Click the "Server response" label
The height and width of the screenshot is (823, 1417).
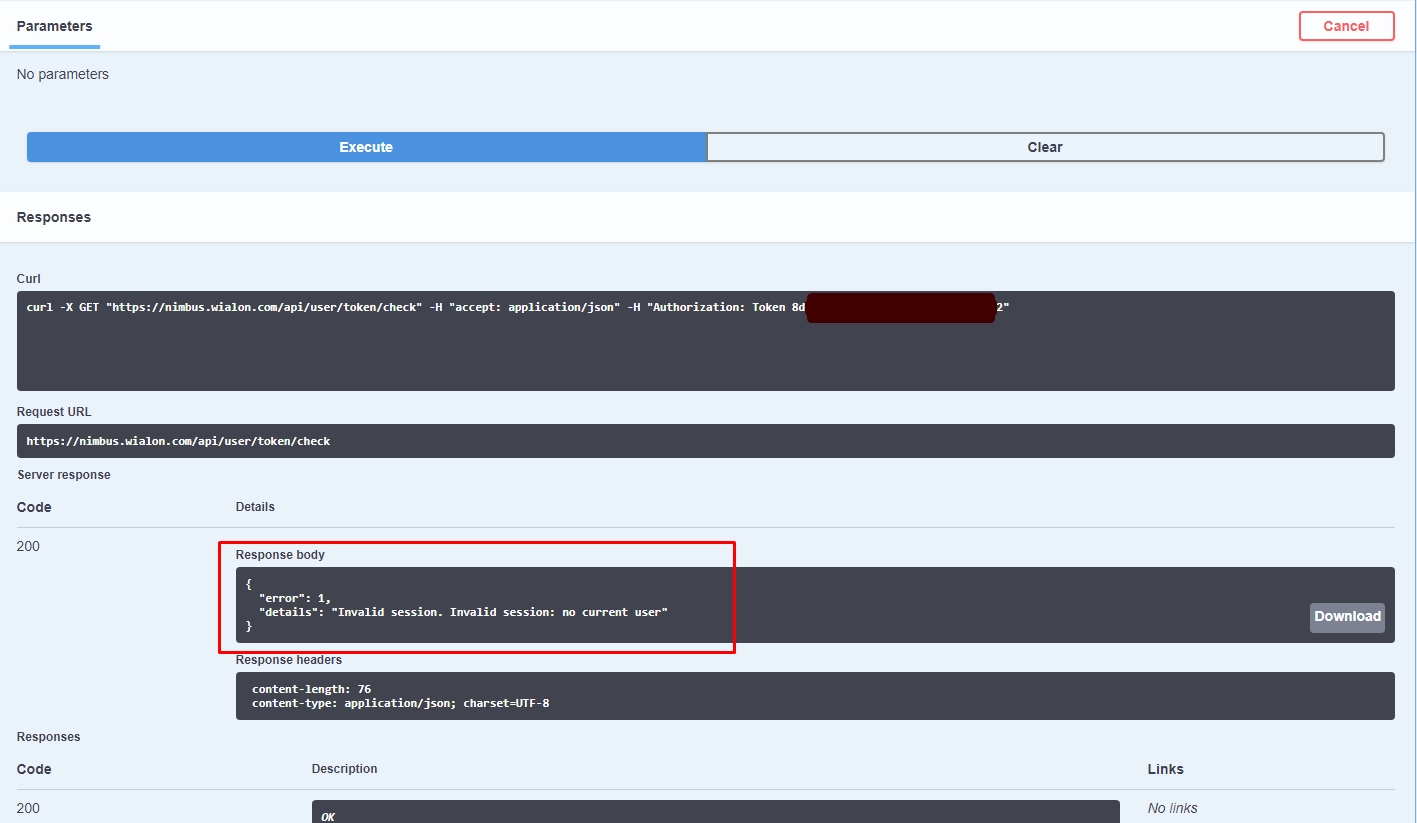click(x=64, y=475)
